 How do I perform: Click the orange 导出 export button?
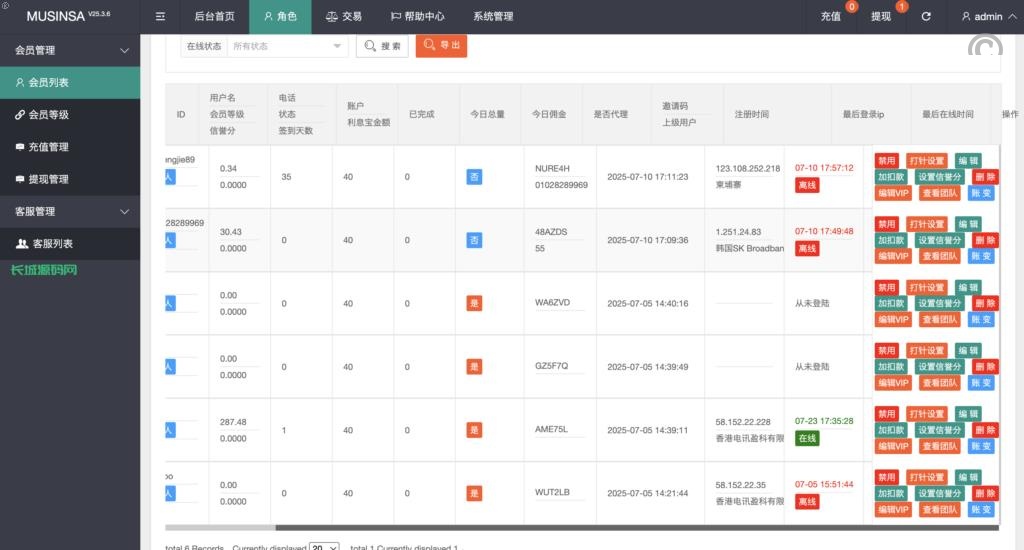tap(441, 46)
